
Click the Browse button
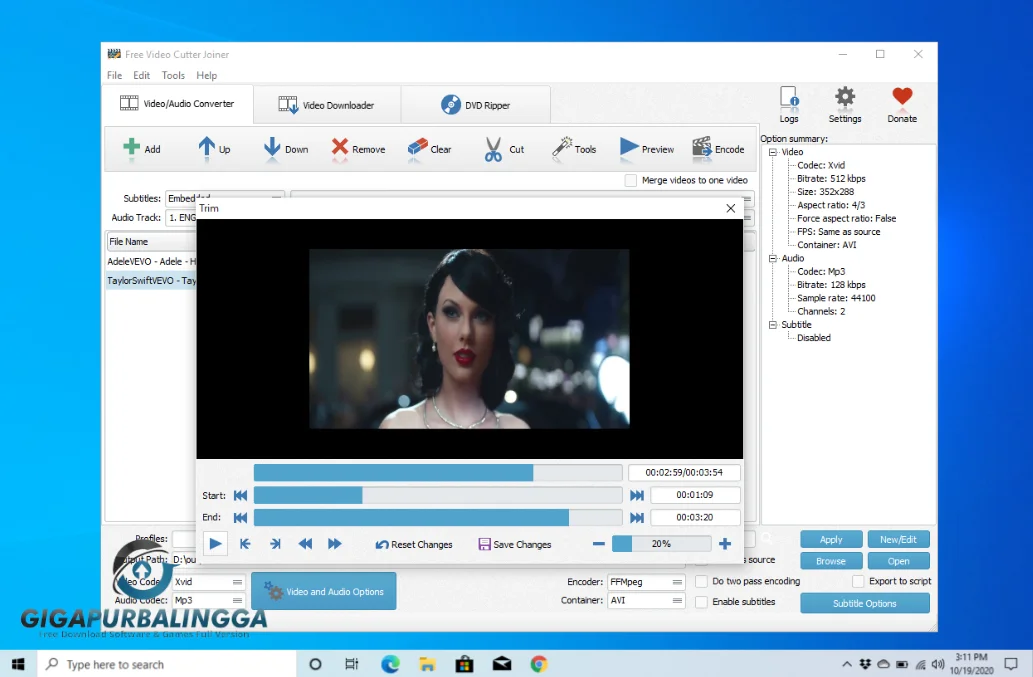coord(831,561)
